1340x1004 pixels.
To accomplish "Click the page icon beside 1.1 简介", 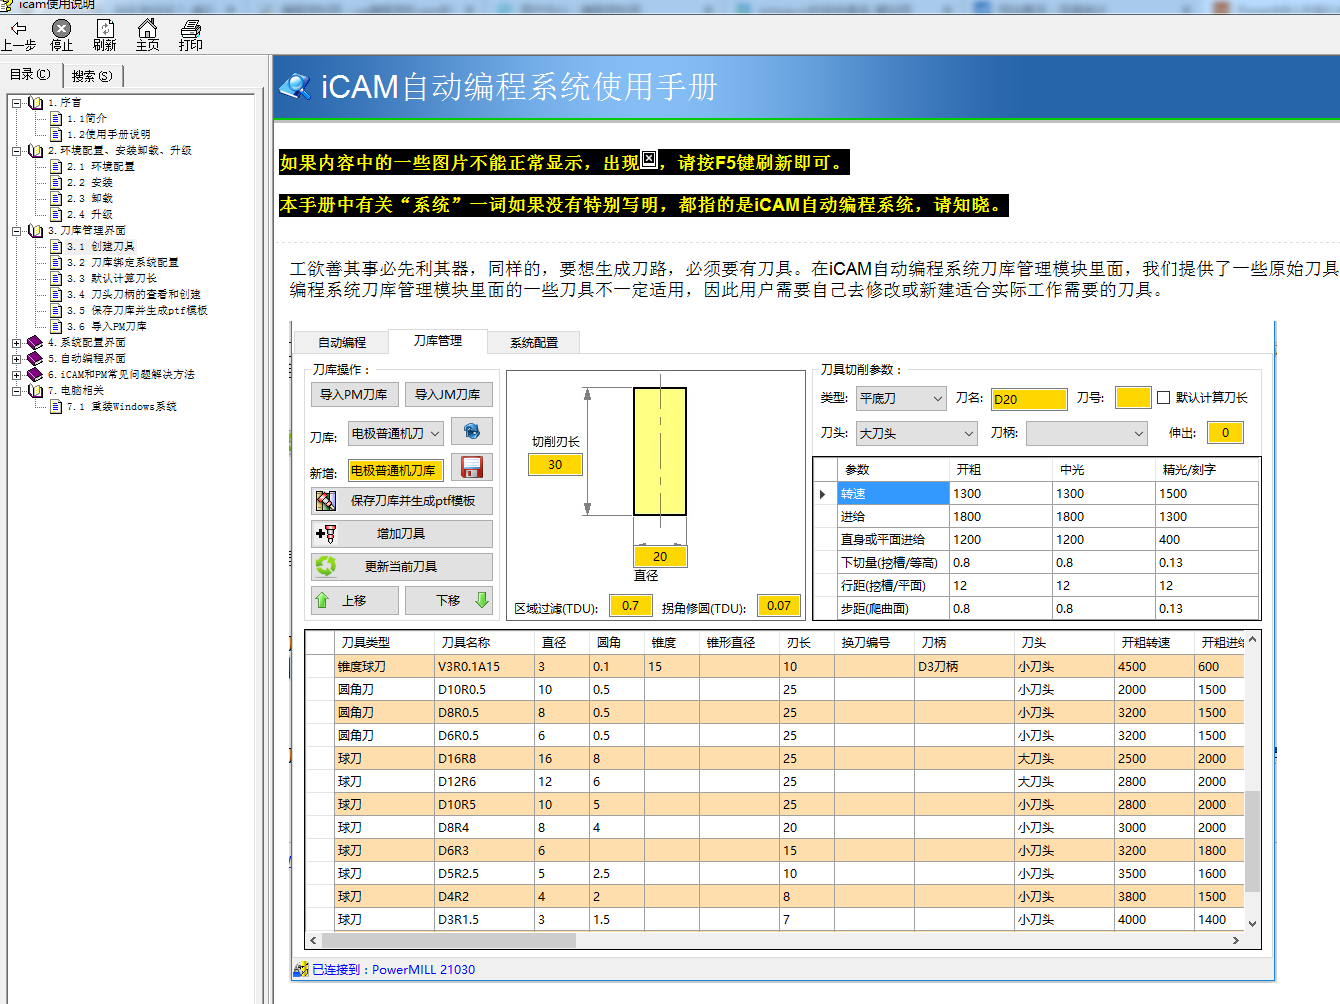I will (56, 119).
